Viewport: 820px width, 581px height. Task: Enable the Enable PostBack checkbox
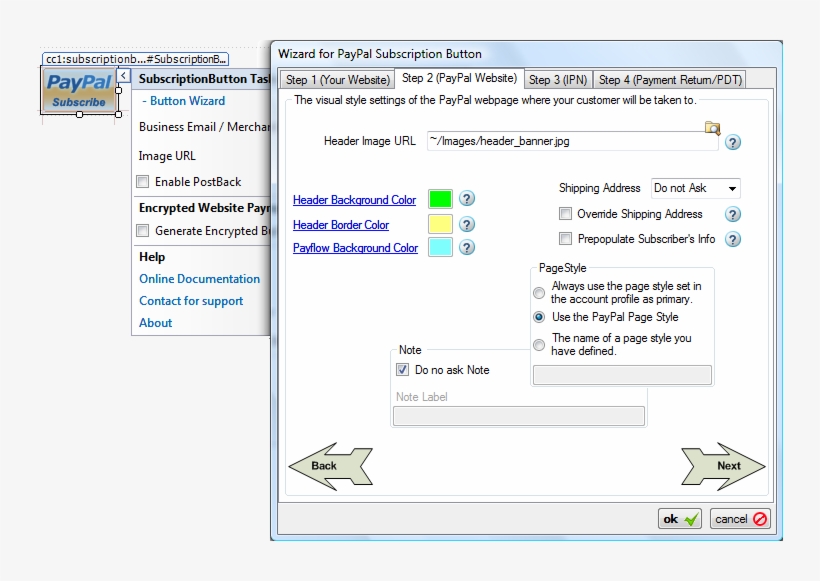(142, 179)
